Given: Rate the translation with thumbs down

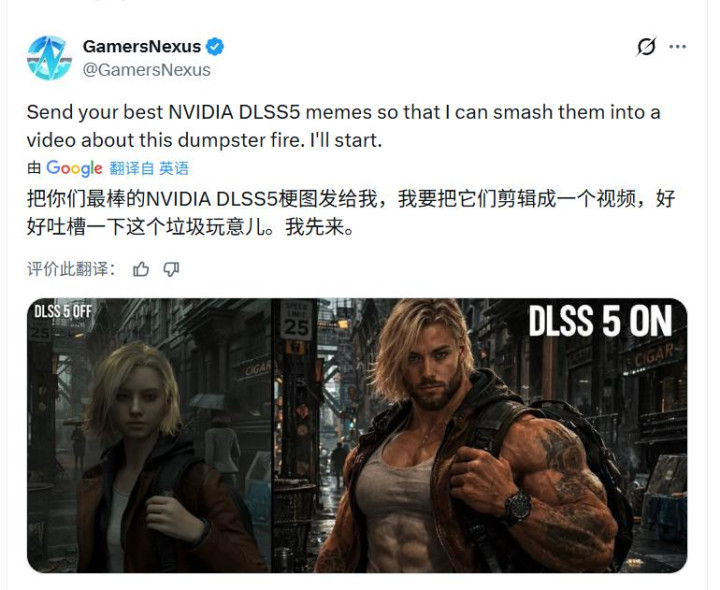Looking at the screenshot, I should 171,270.
